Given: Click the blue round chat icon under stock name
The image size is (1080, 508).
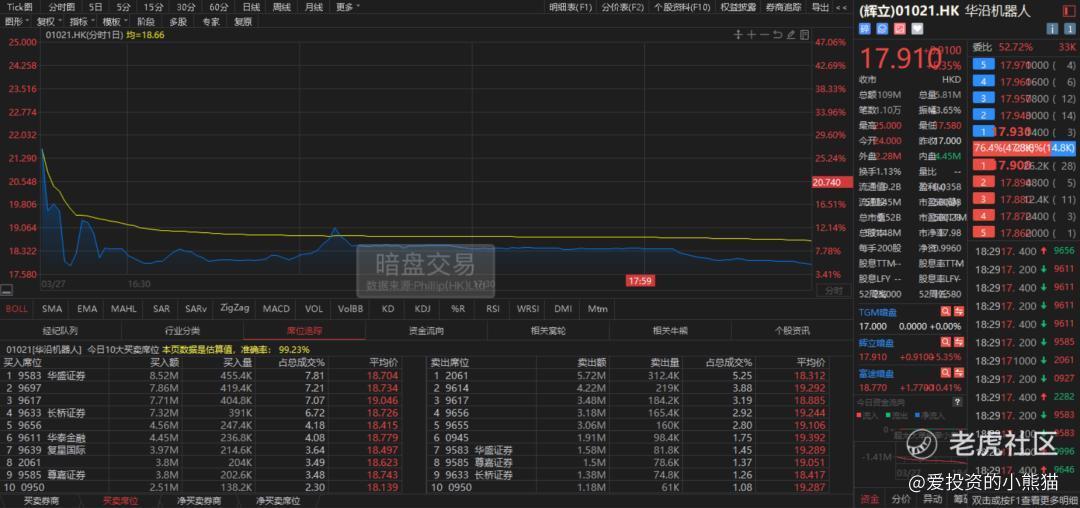Looking at the screenshot, I should (882, 28).
